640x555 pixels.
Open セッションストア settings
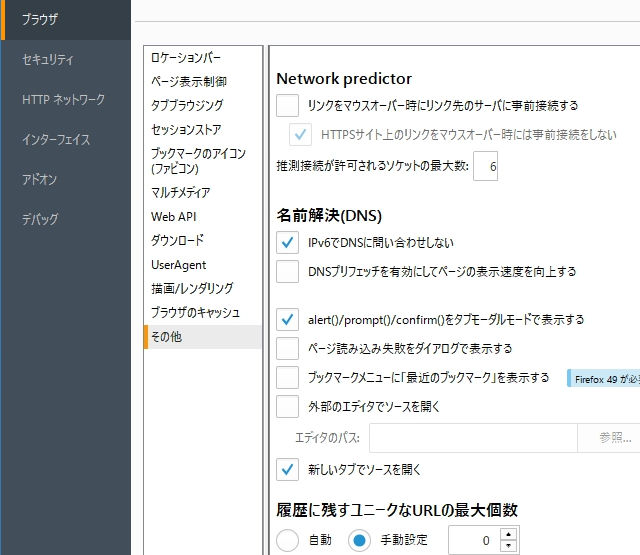coord(203,129)
